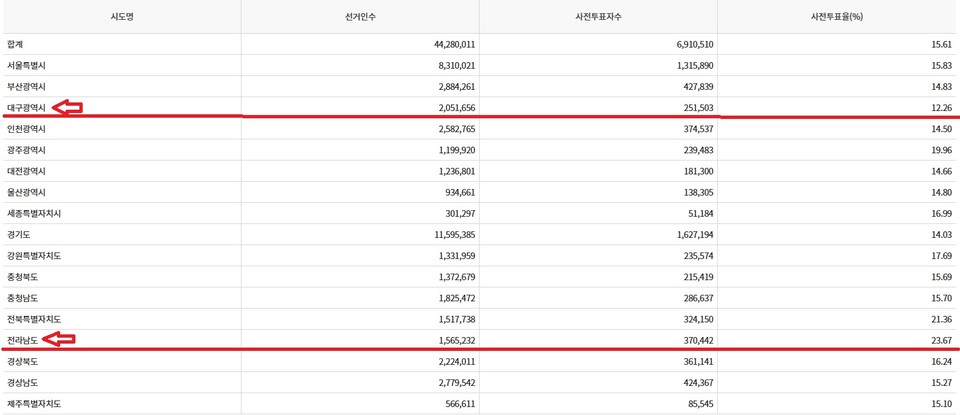This screenshot has height=415, width=960.
Task: Select the 대구광역시 row label
Action: click(26, 108)
